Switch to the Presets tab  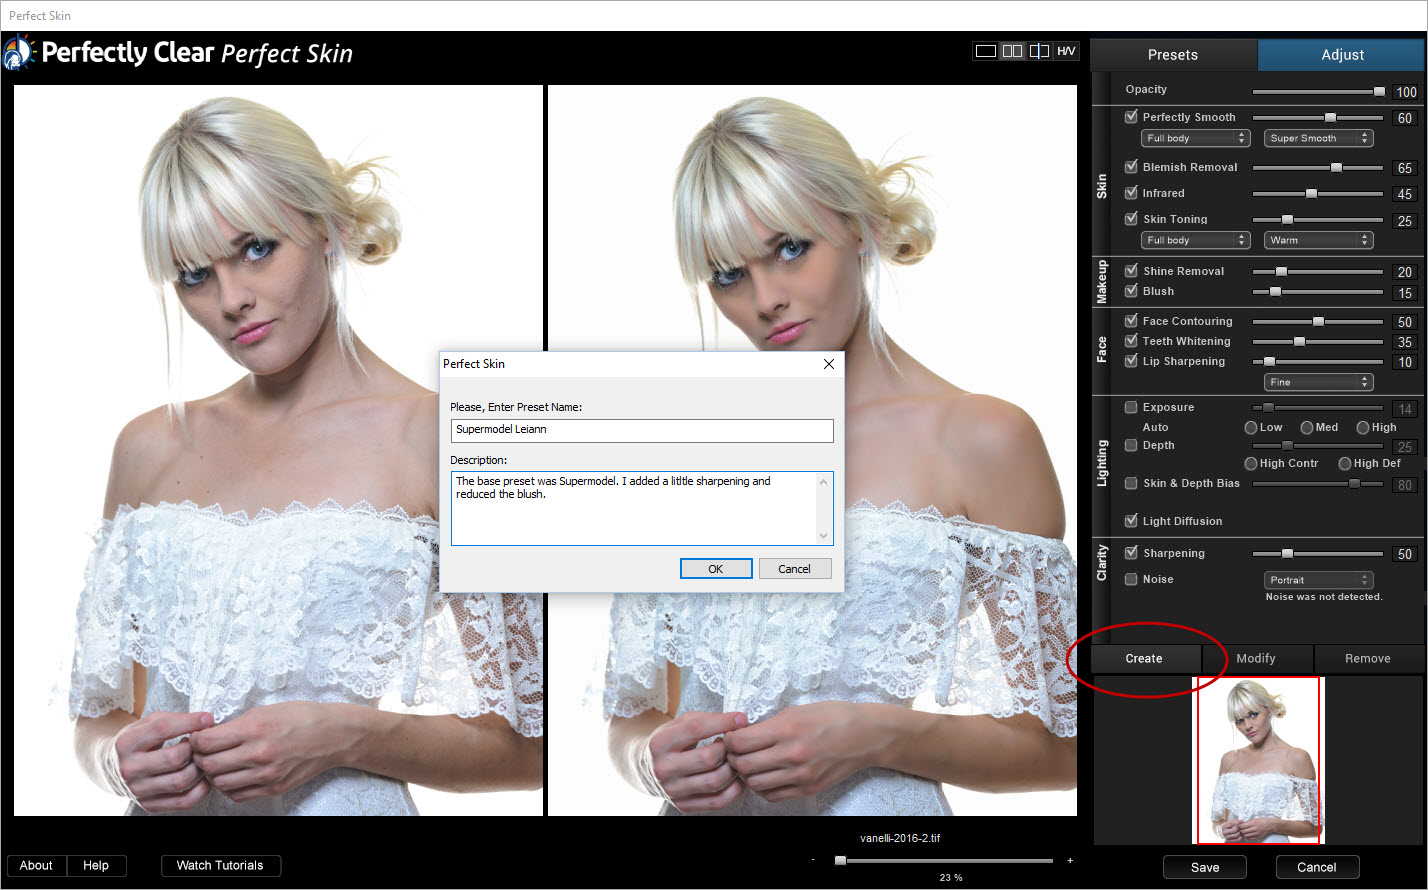1173,55
